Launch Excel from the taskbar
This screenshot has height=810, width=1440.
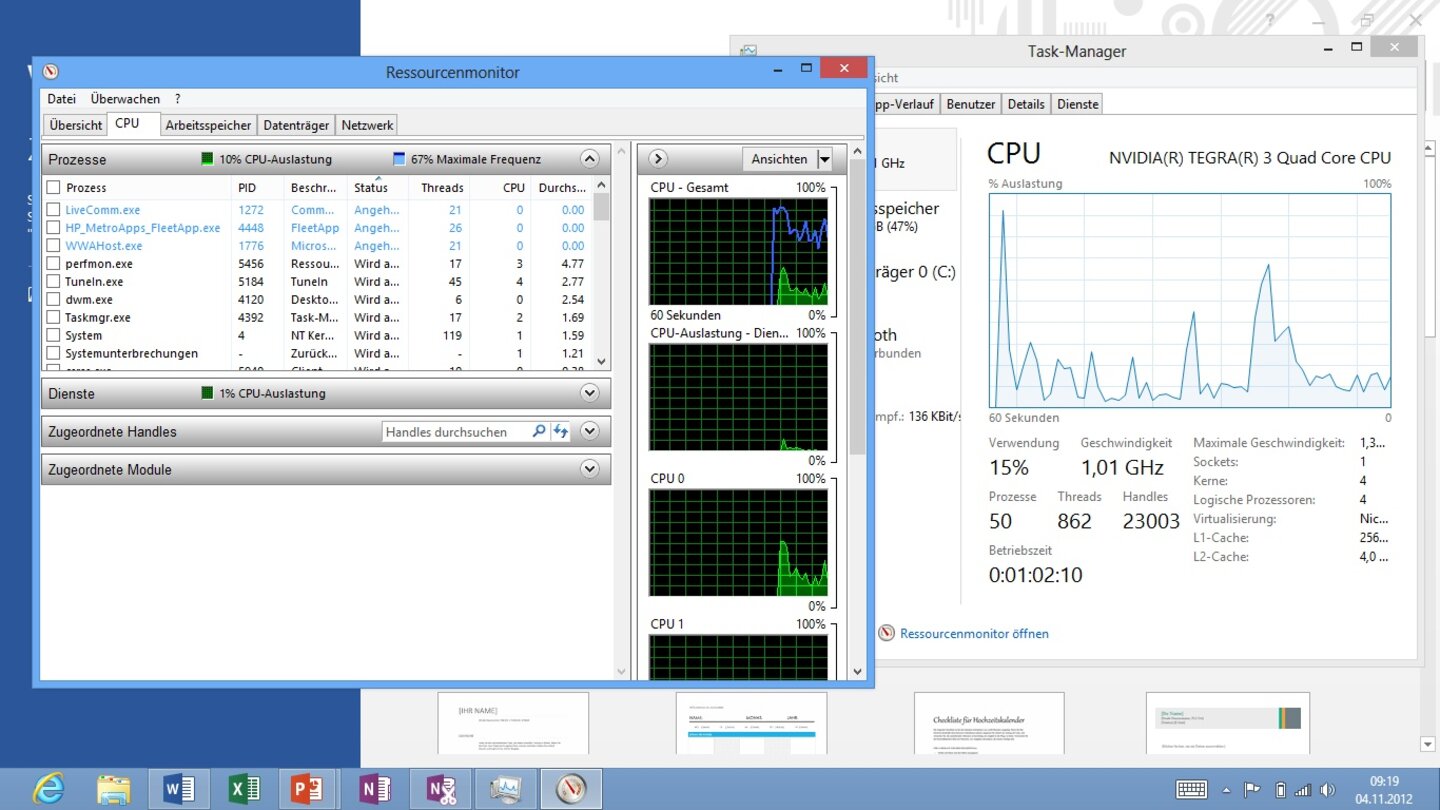click(244, 789)
